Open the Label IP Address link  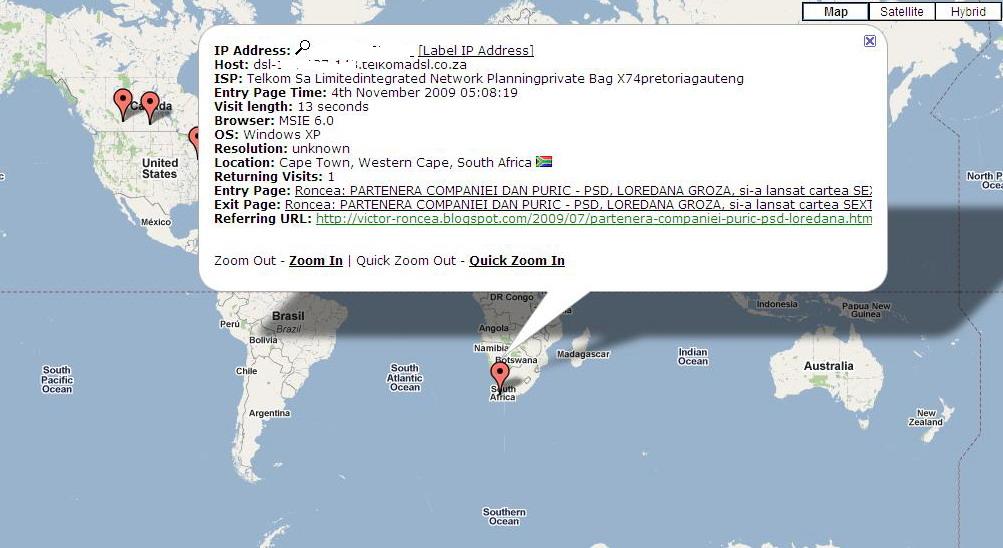click(x=476, y=51)
